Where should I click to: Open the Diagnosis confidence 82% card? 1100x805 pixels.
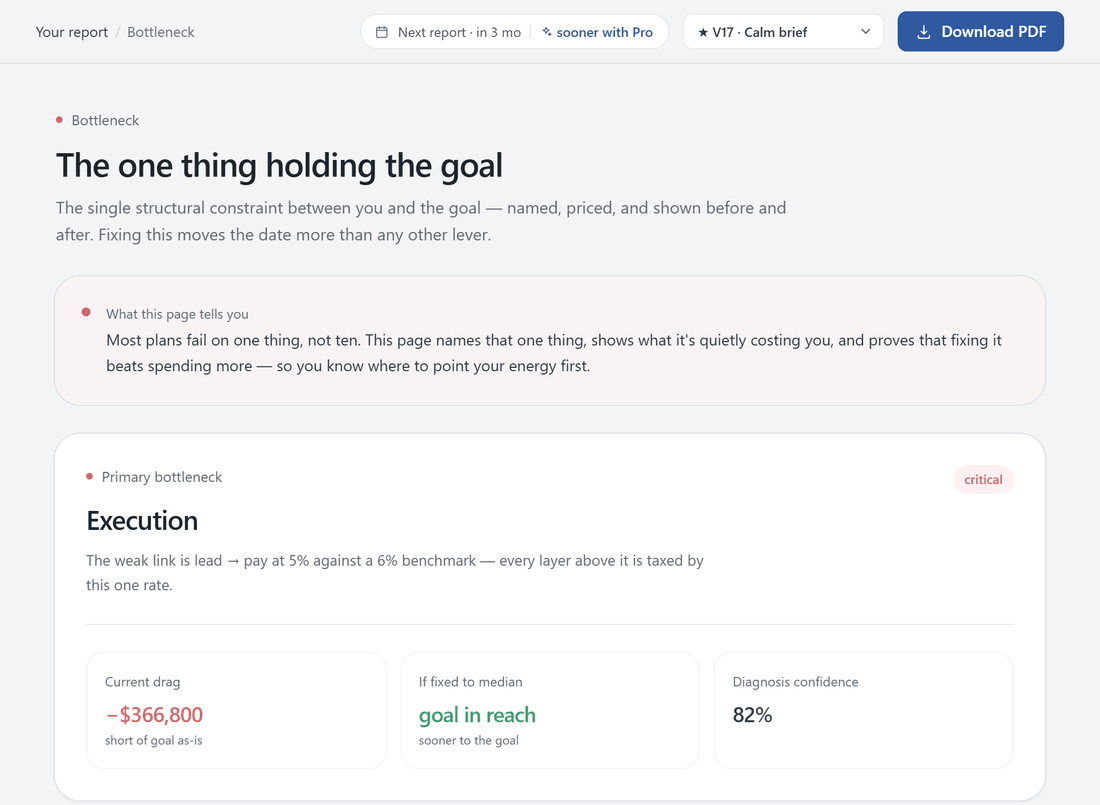(x=863, y=710)
